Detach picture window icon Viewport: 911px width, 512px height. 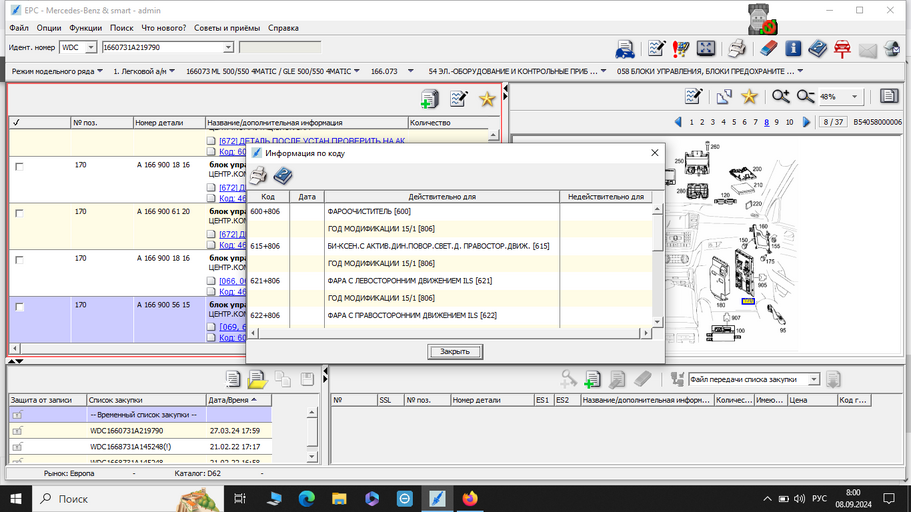(x=724, y=96)
